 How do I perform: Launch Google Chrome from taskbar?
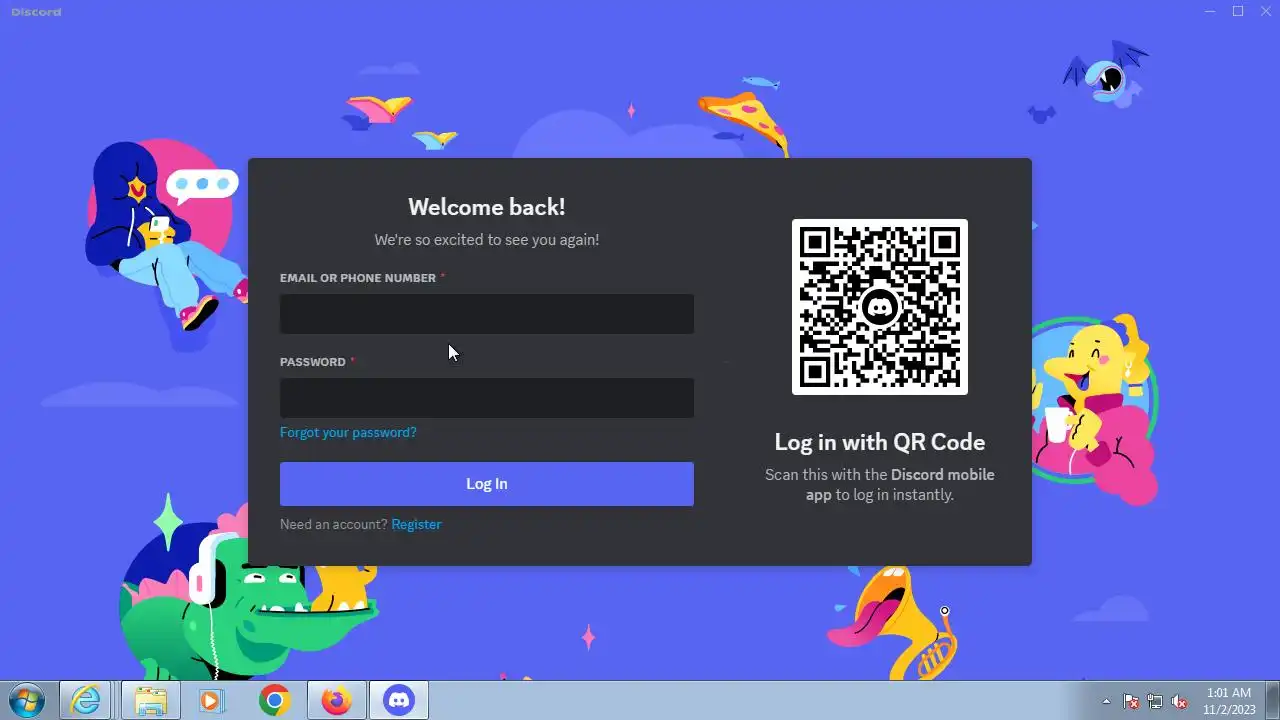274,701
